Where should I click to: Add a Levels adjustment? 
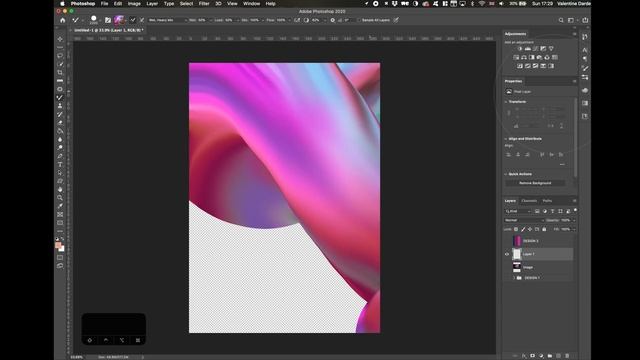click(528, 49)
